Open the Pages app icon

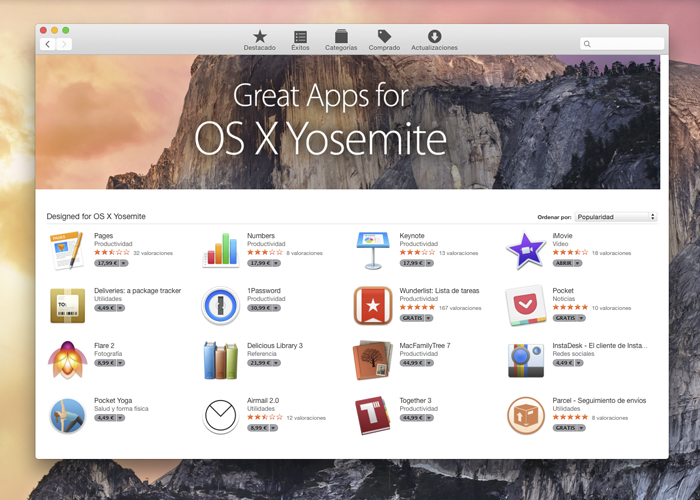[x=67, y=250]
